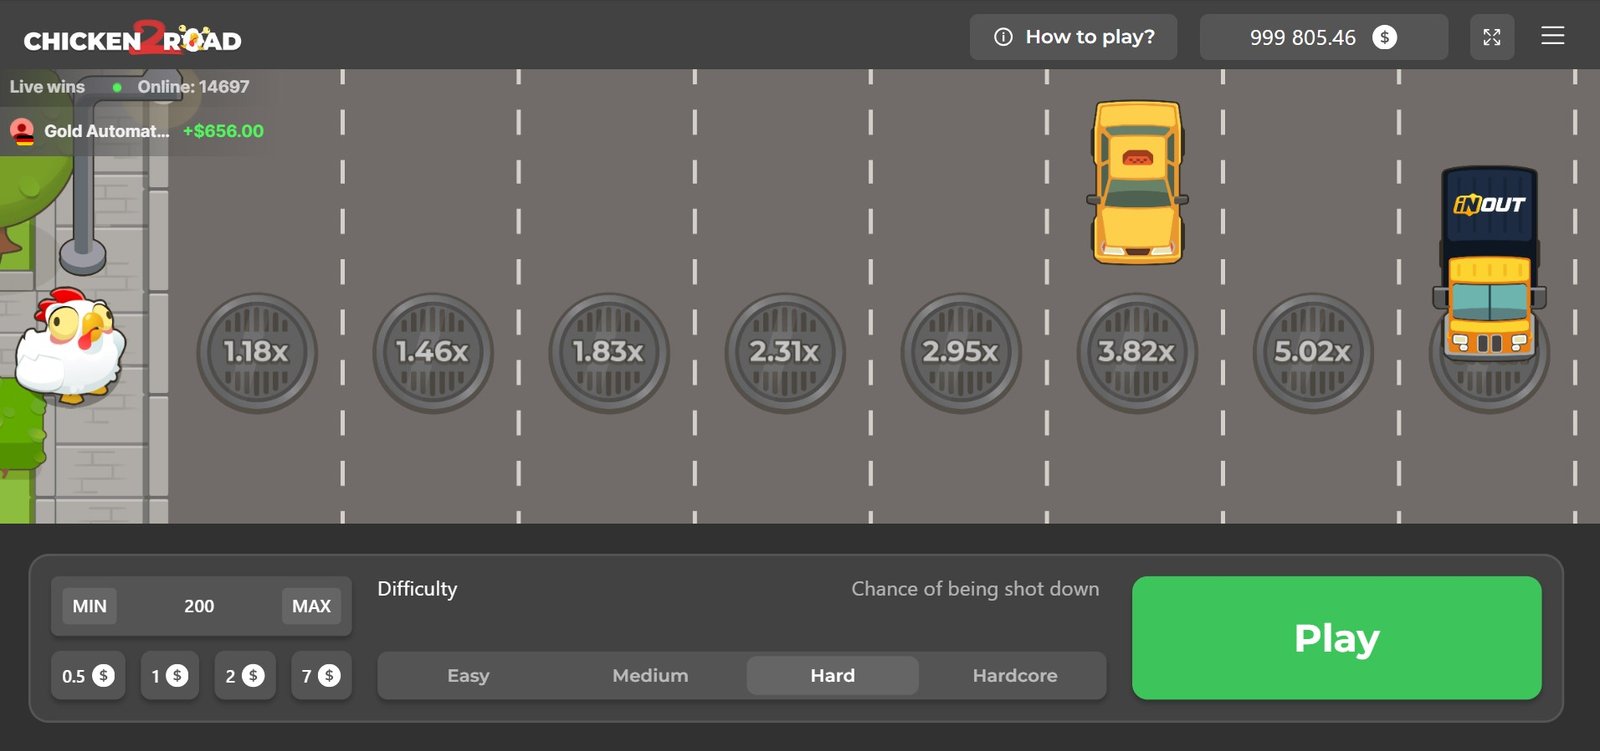Switch difficulty to Medium

[x=650, y=676]
